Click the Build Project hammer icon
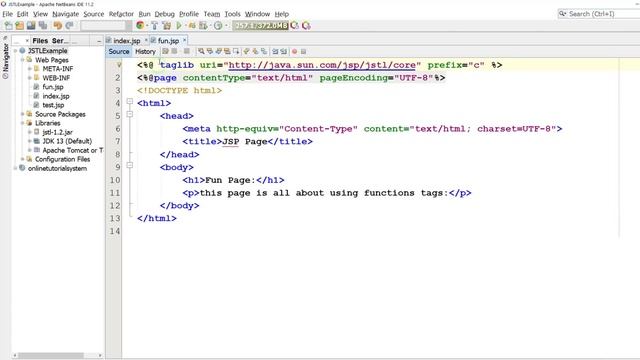The image size is (640, 360). 155,26
